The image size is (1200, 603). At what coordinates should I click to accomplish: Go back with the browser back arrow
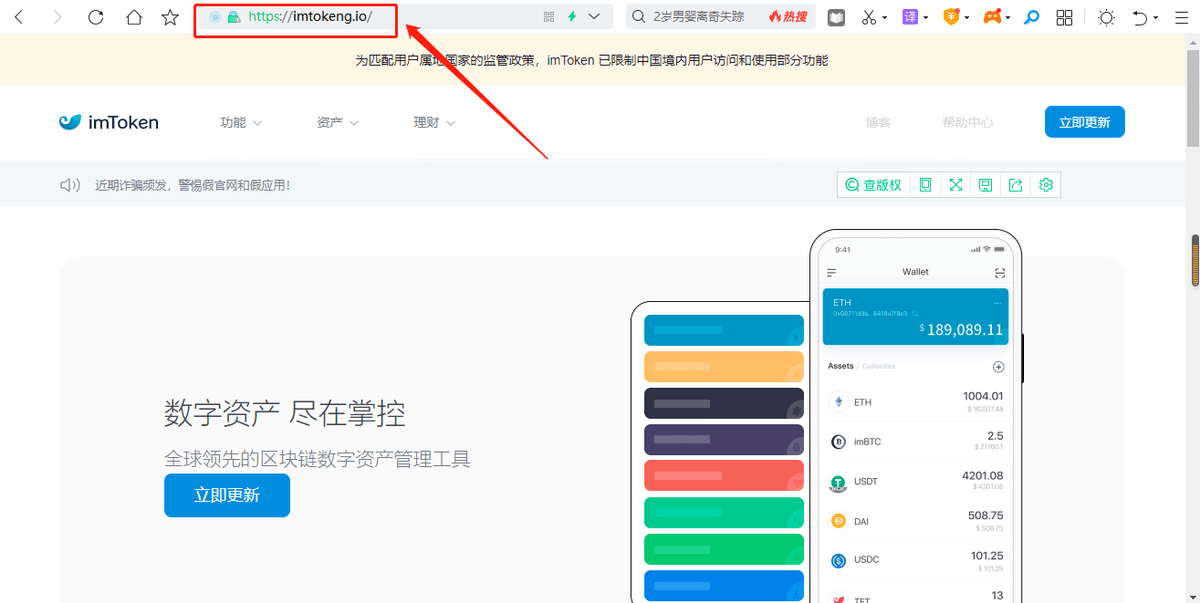[x=19, y=17]
